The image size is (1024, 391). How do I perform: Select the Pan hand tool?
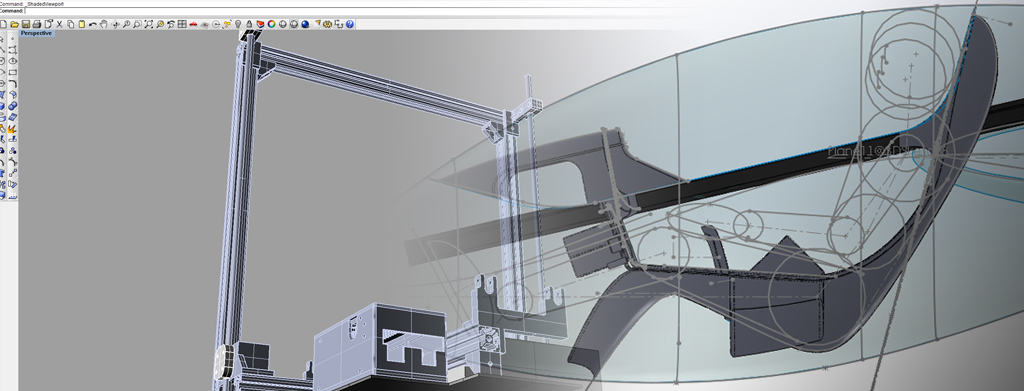coord(103,24)
